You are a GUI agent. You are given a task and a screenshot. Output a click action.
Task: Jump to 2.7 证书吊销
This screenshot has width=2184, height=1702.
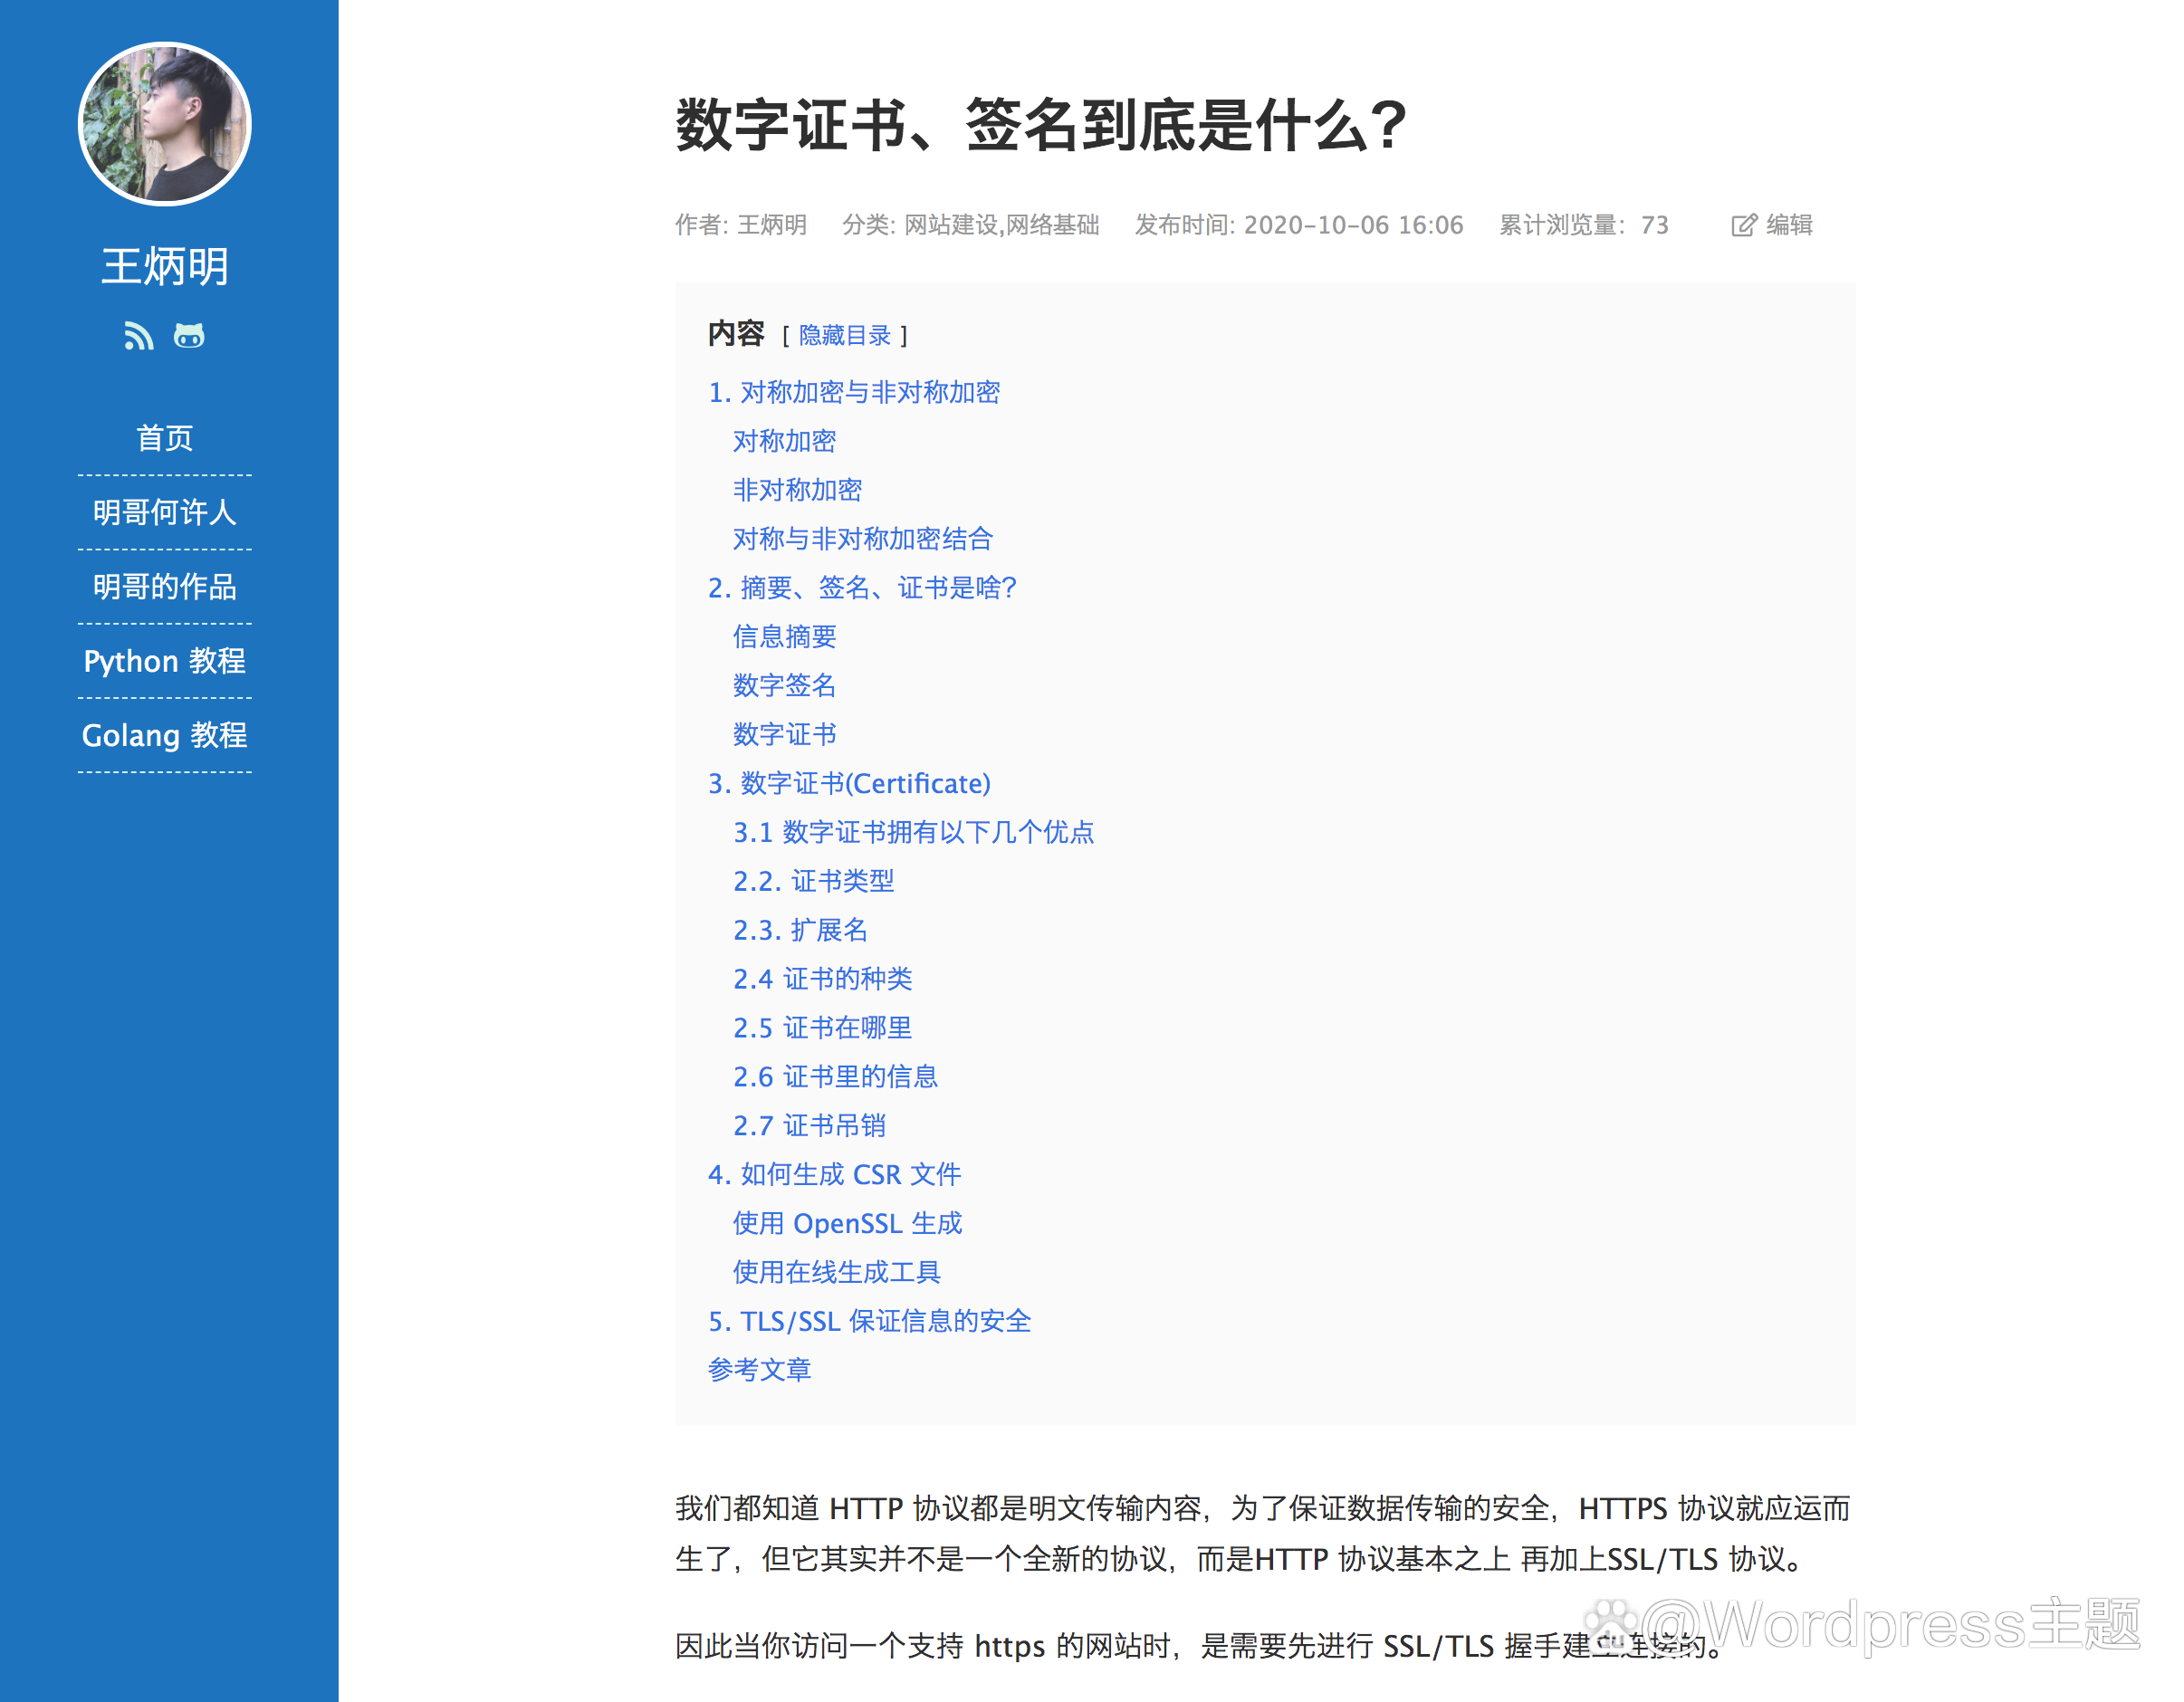(x=809, y=1126)
